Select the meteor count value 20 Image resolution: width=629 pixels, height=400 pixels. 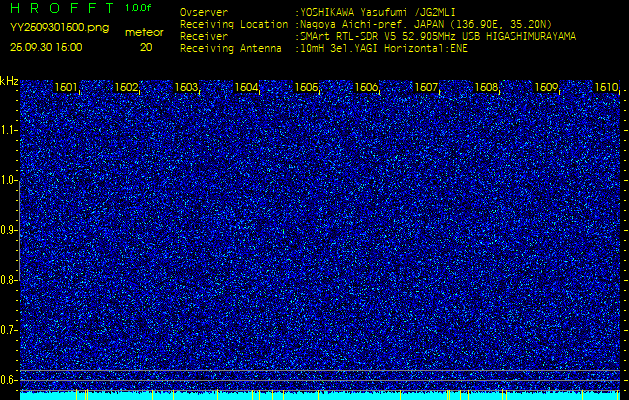(146, 47)
